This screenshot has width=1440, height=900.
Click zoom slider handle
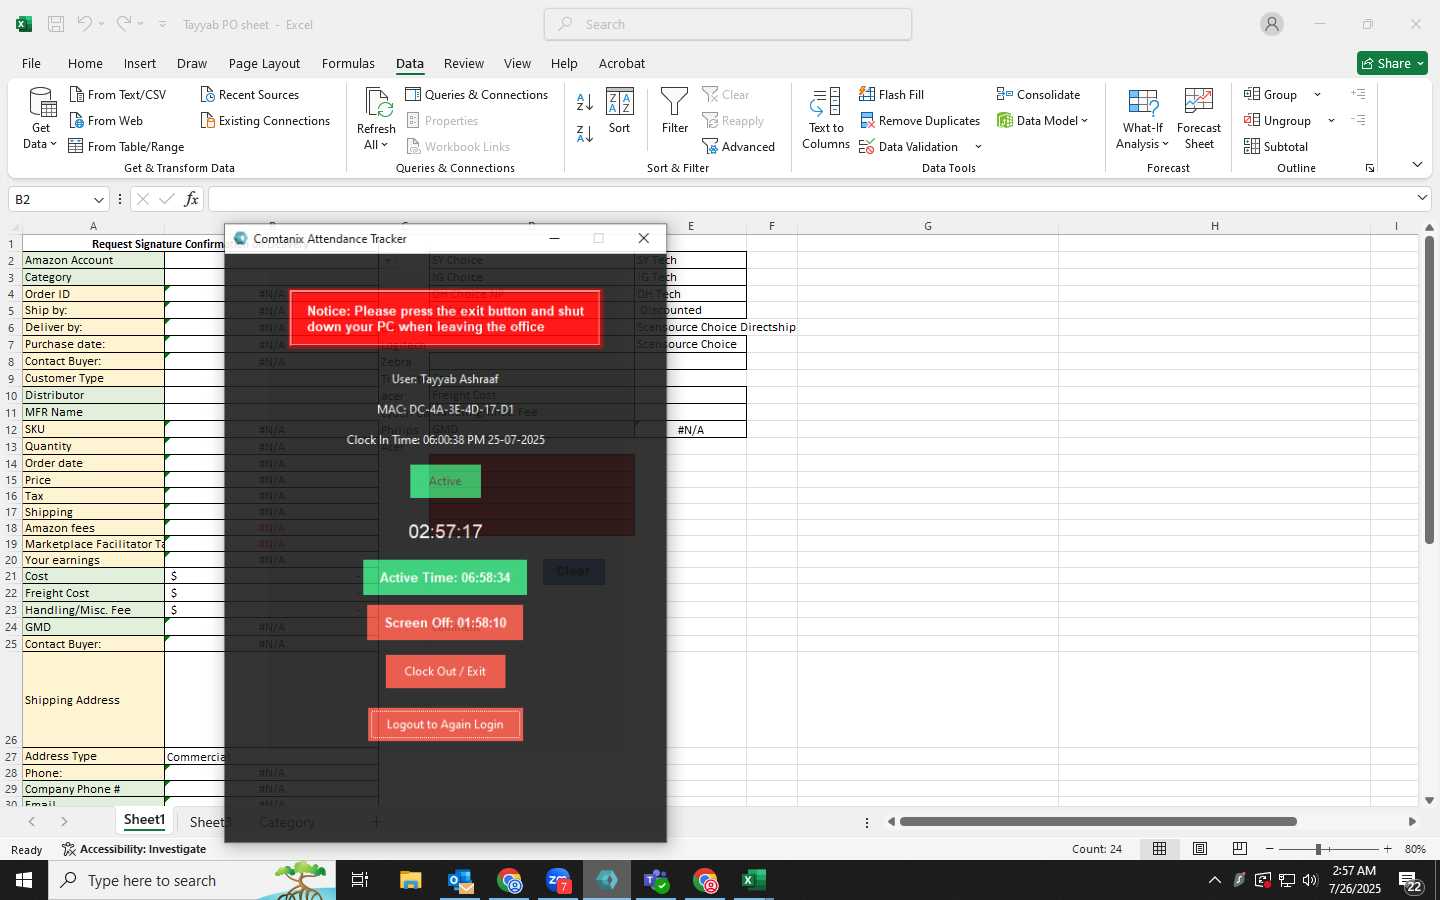(x=1318, y=849)
